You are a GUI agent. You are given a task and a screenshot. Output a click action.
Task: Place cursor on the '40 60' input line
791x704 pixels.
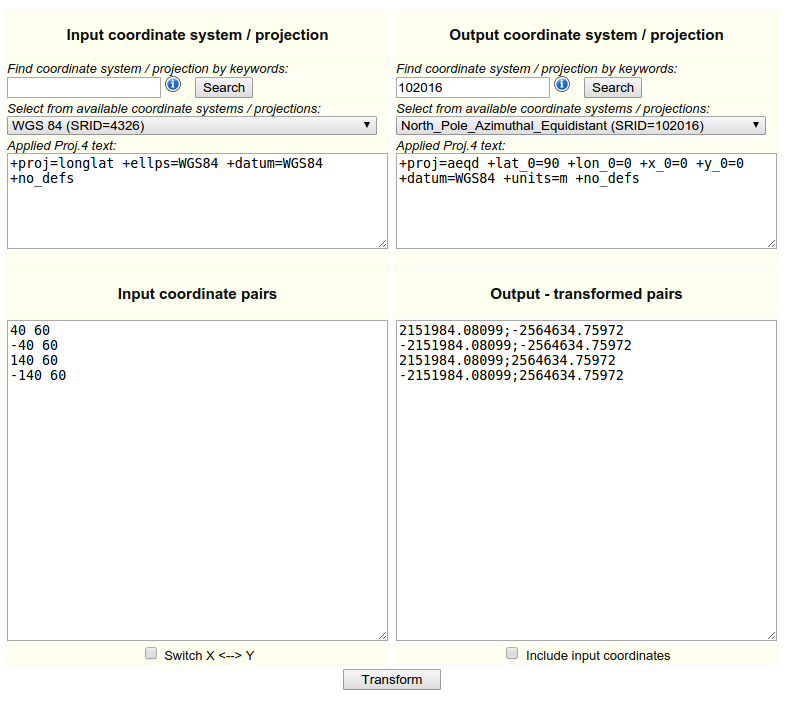[30, 331]
